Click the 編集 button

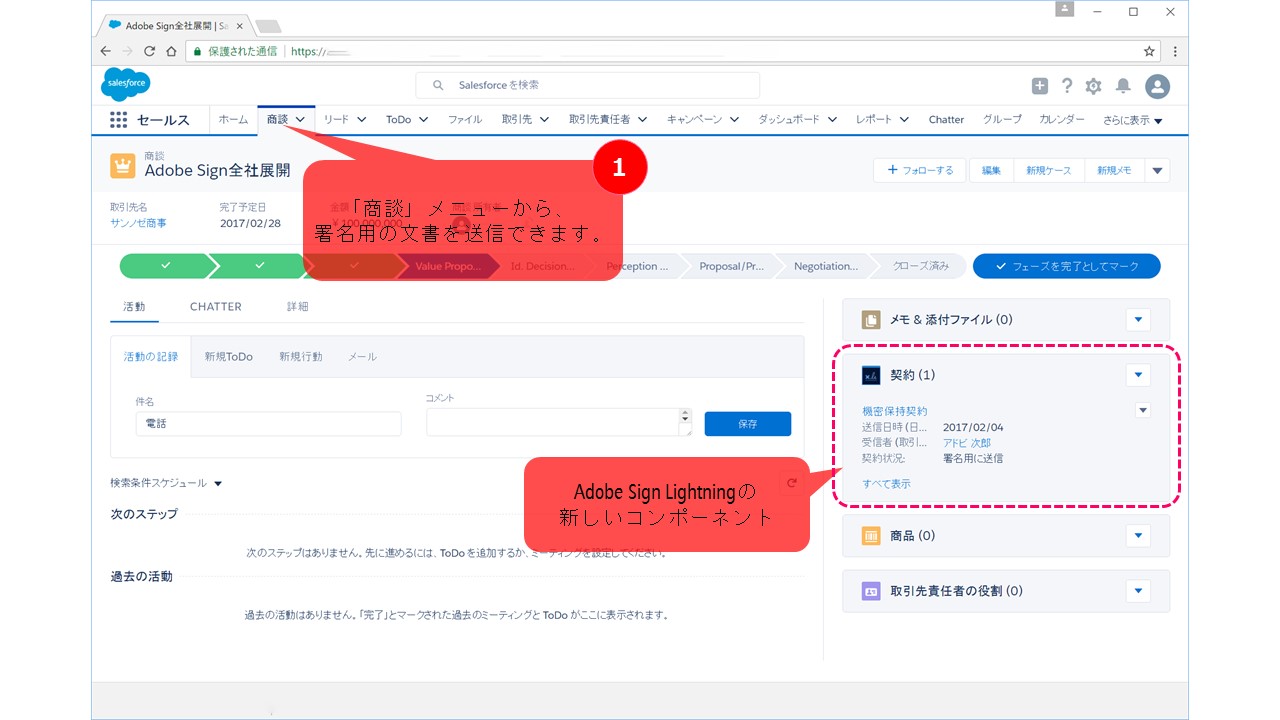click(x=991, y=171)
